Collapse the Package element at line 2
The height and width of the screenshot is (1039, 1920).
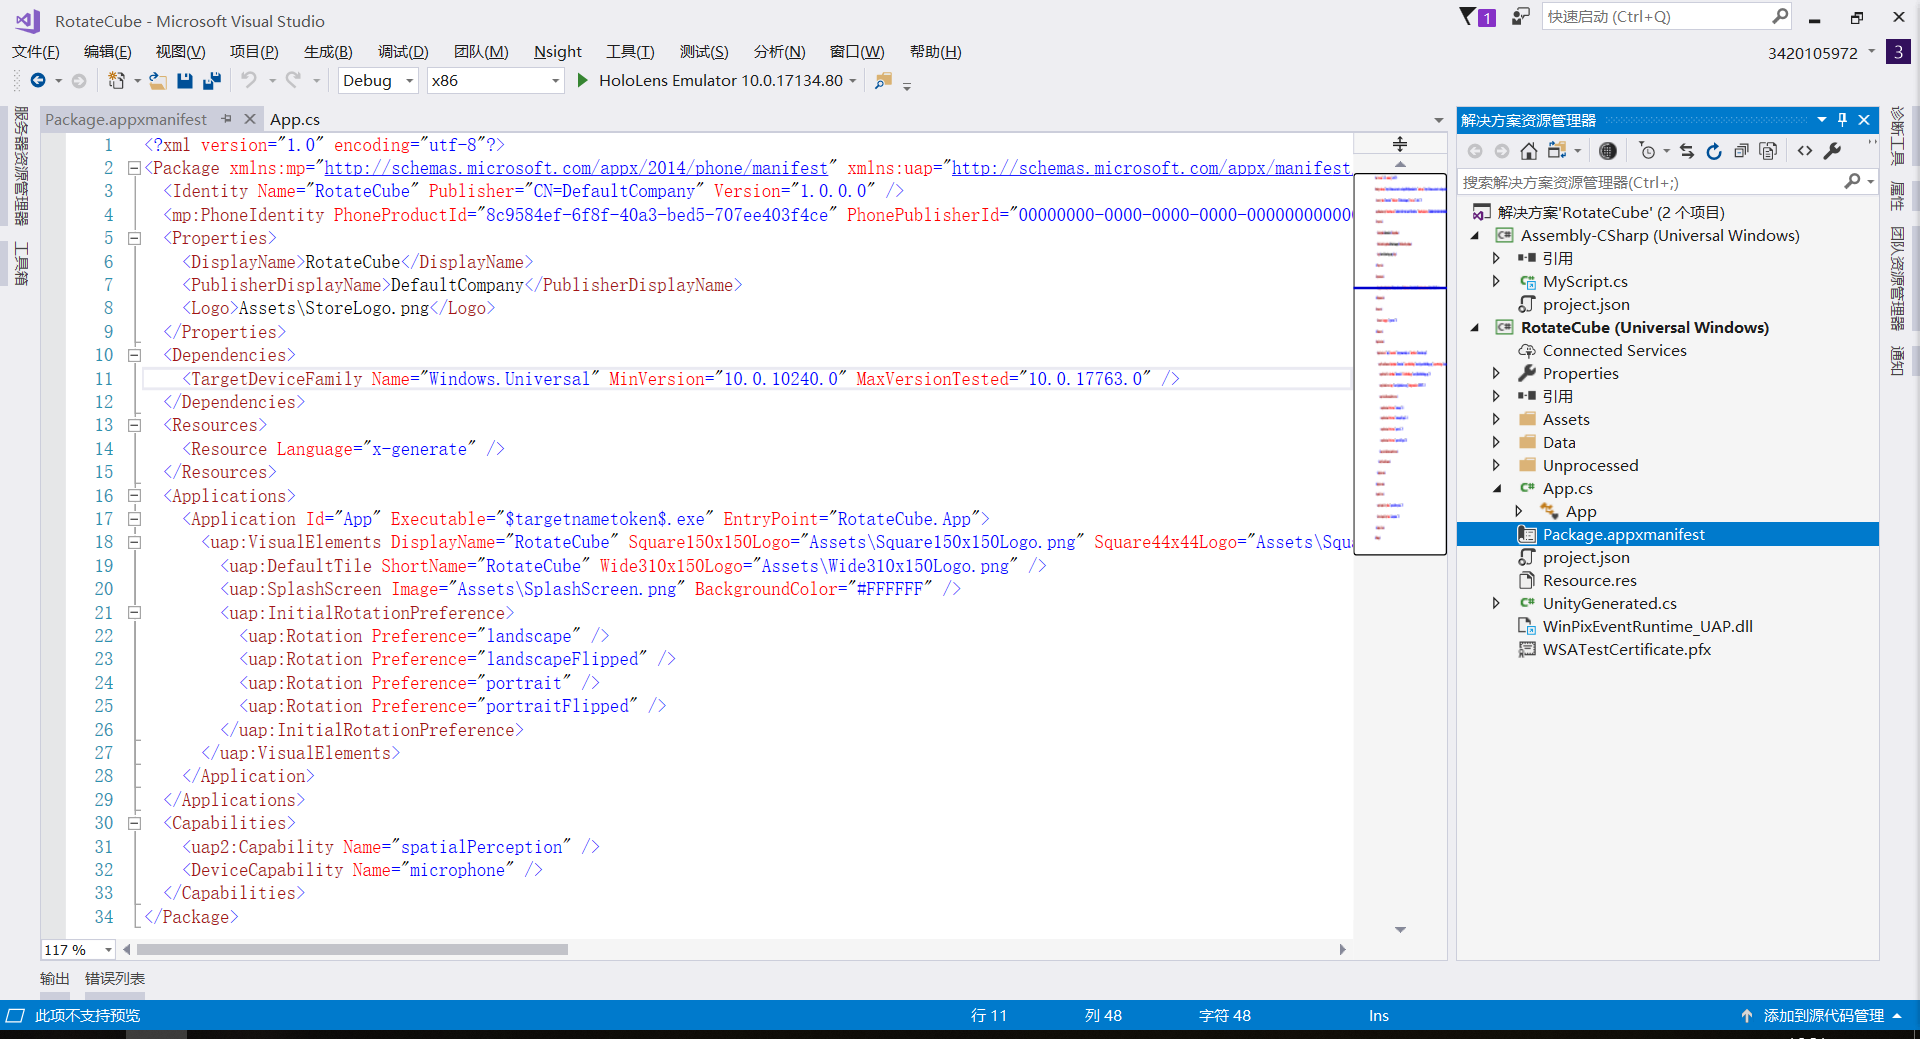point(134,169)
